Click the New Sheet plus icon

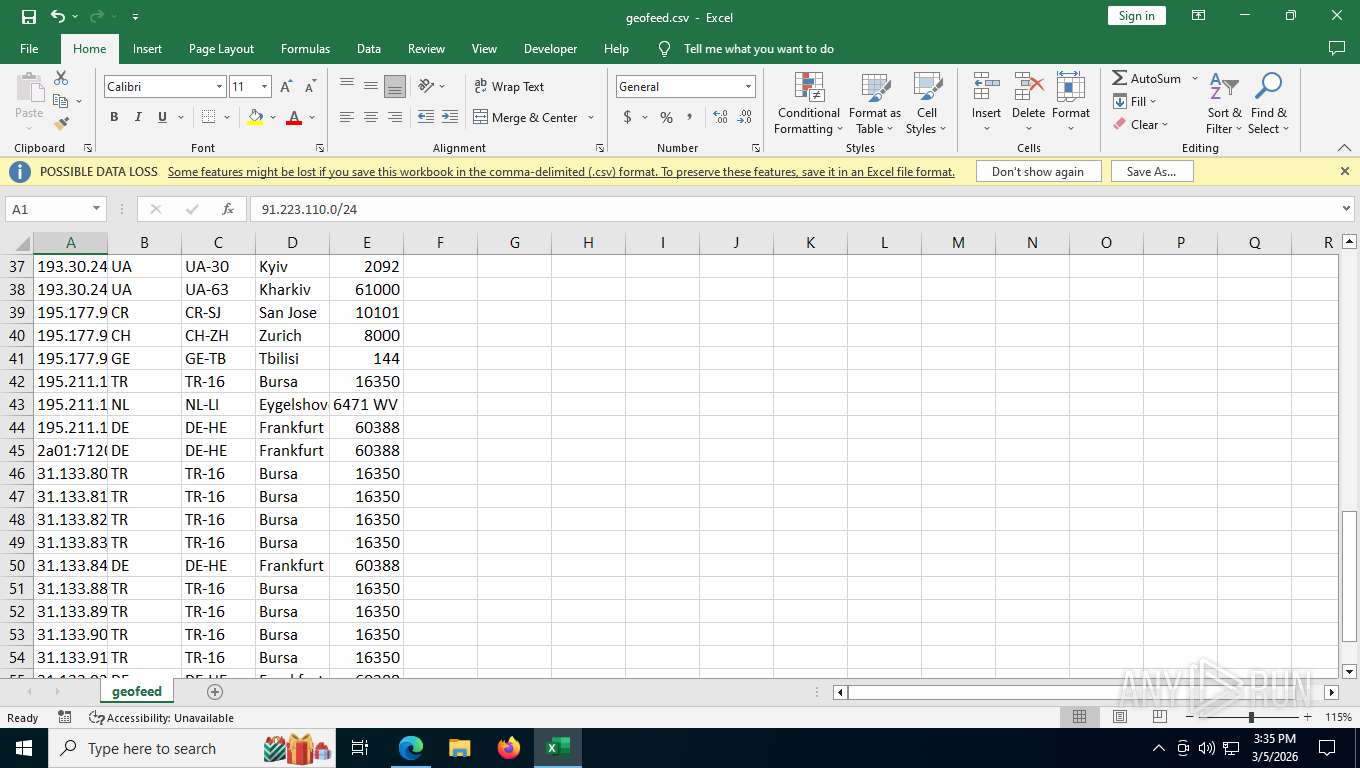coord(214,691)
